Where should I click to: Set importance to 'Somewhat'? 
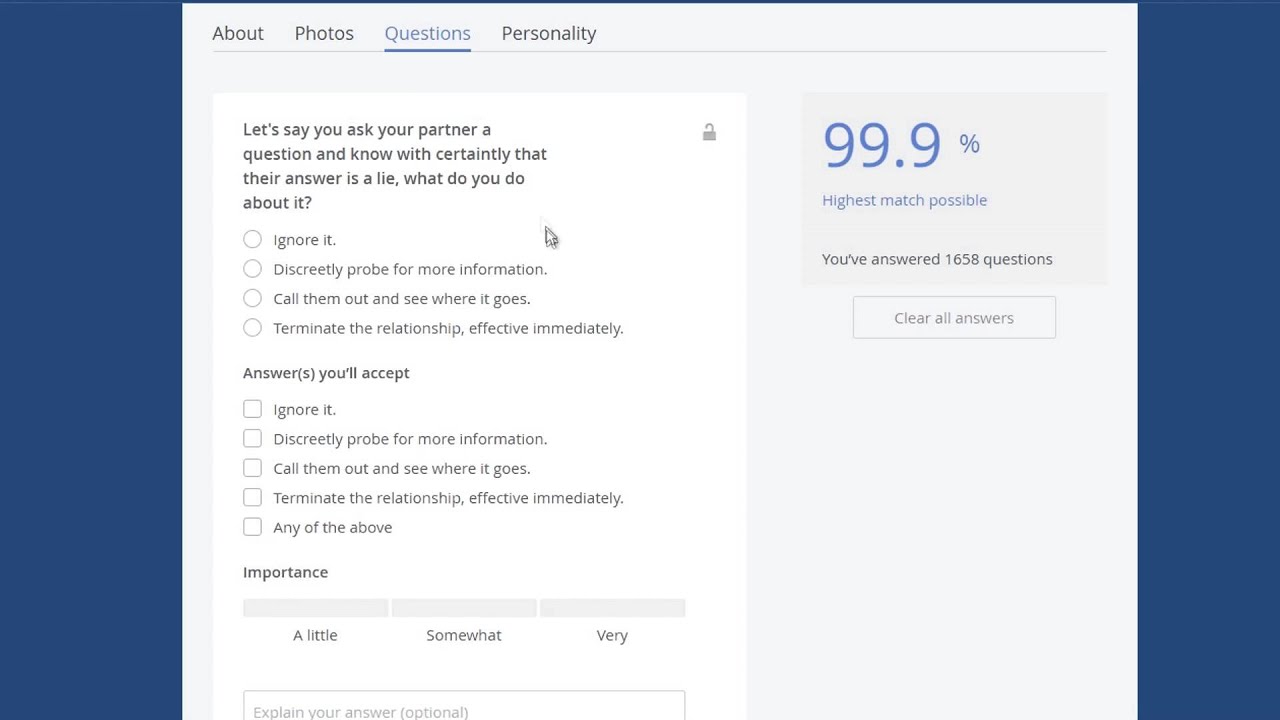point(464,609)
